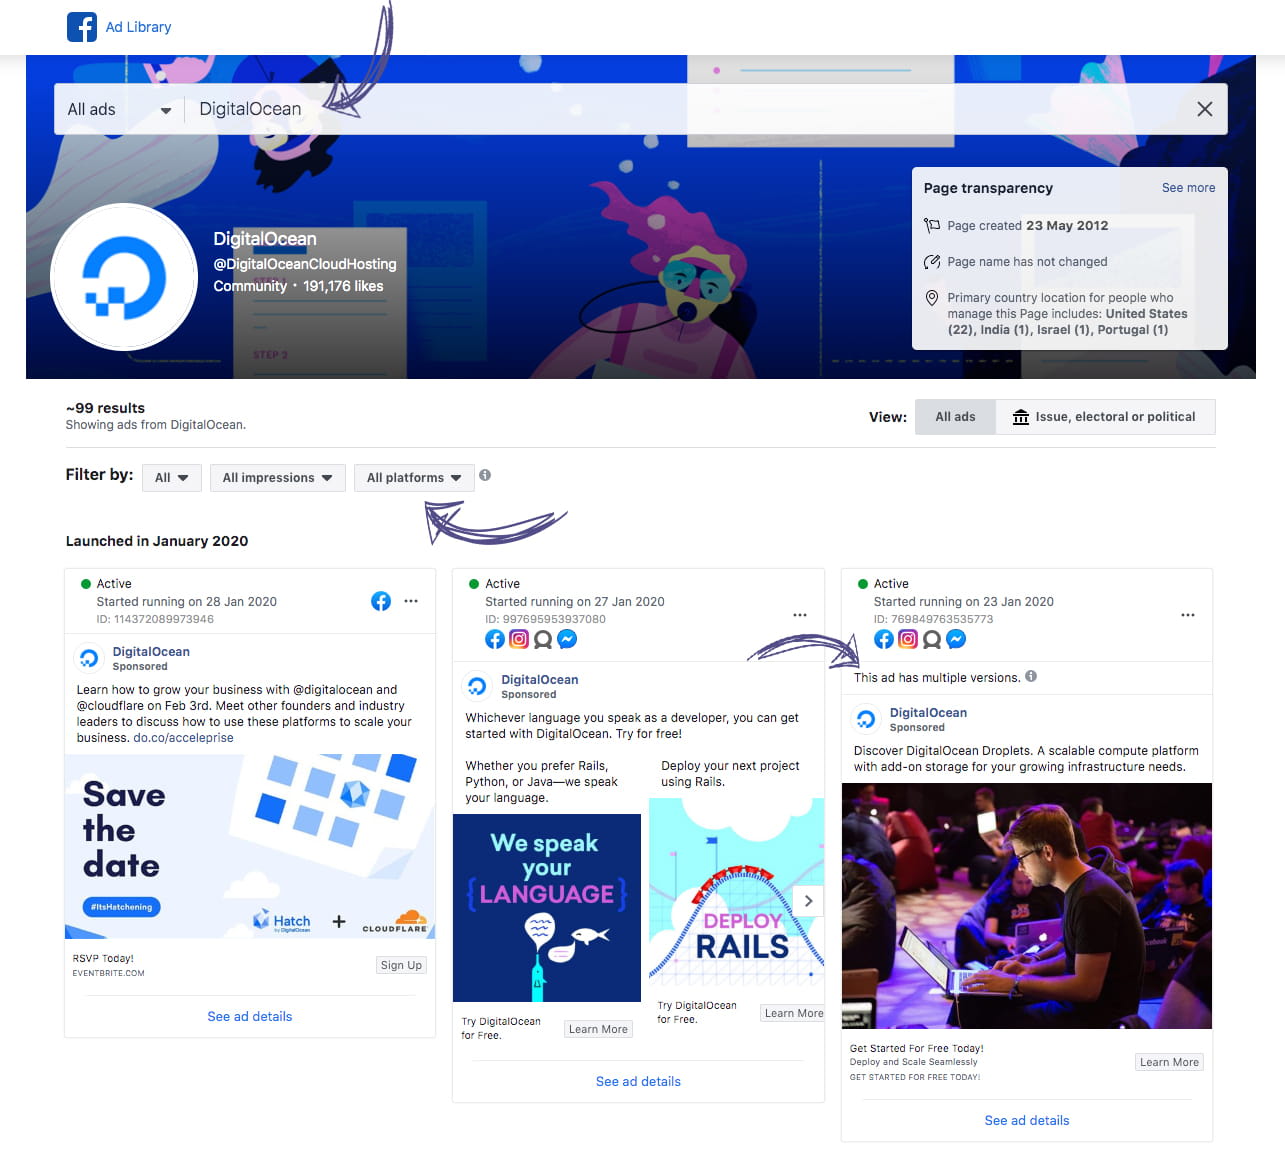The width and height of the screenshot is (1285, 1149).
Task: Click the Sign Up button
Action: (x=401, y=965)
